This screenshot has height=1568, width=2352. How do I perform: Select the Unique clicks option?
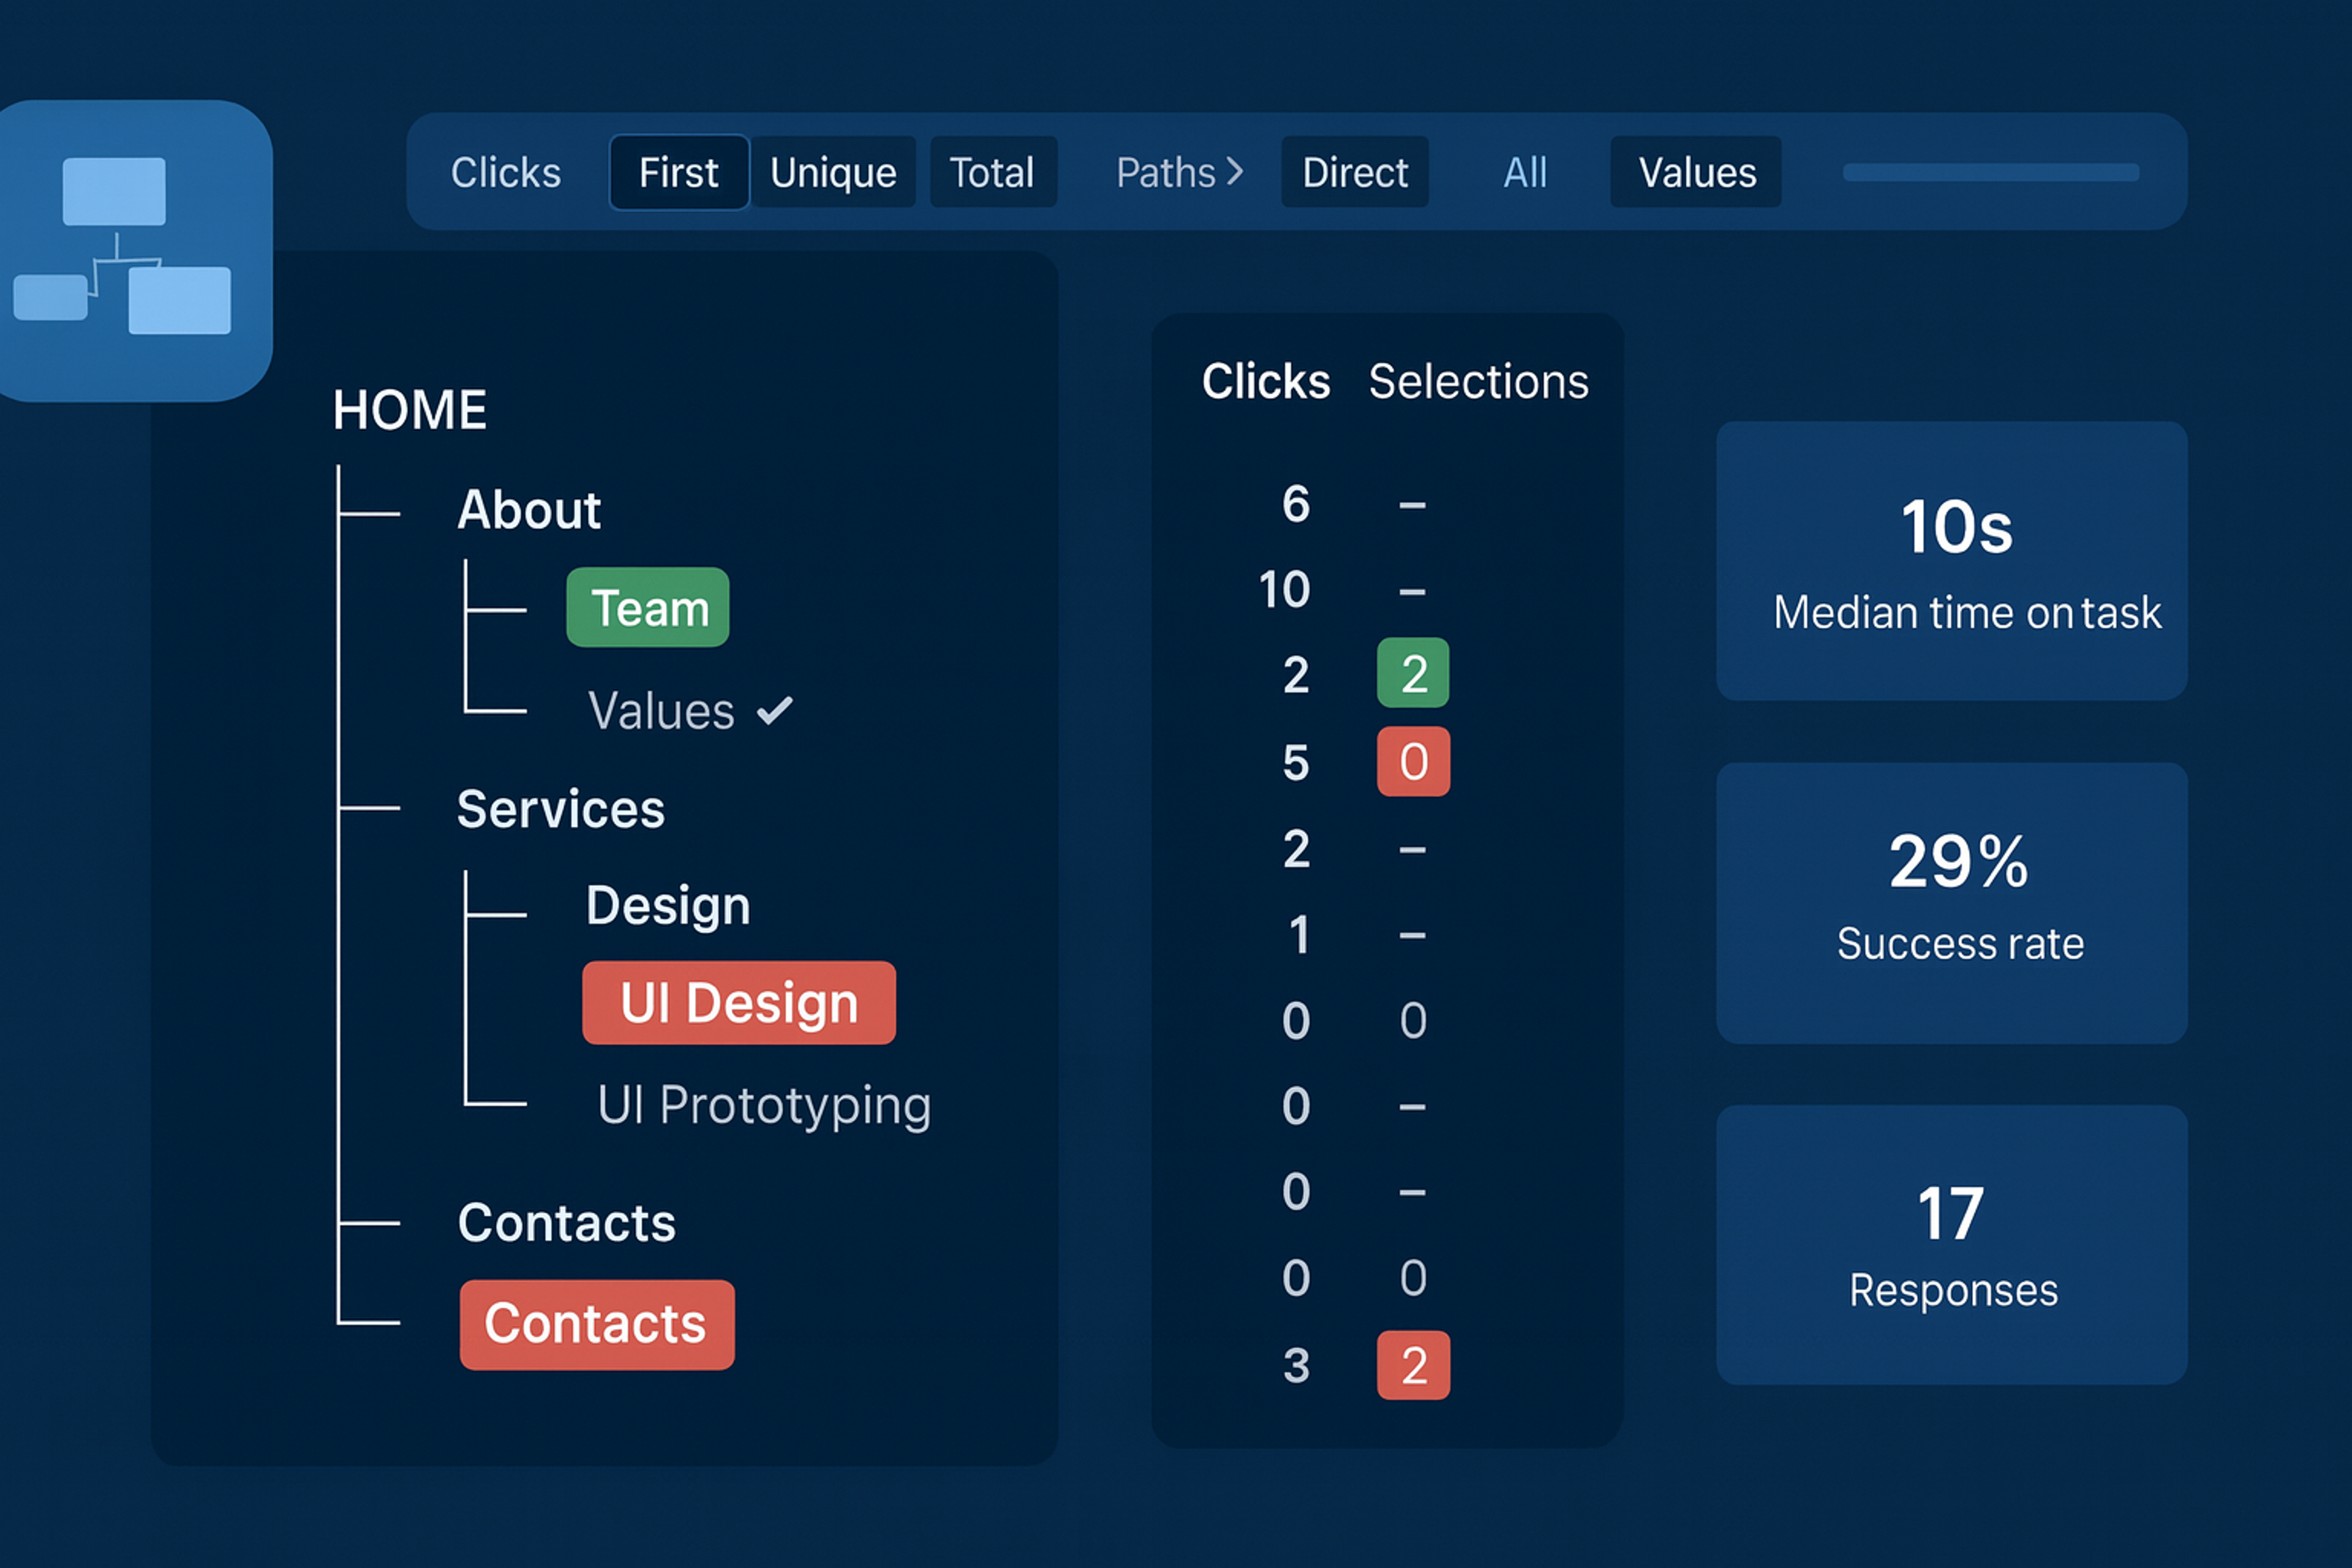click(833, 172)
